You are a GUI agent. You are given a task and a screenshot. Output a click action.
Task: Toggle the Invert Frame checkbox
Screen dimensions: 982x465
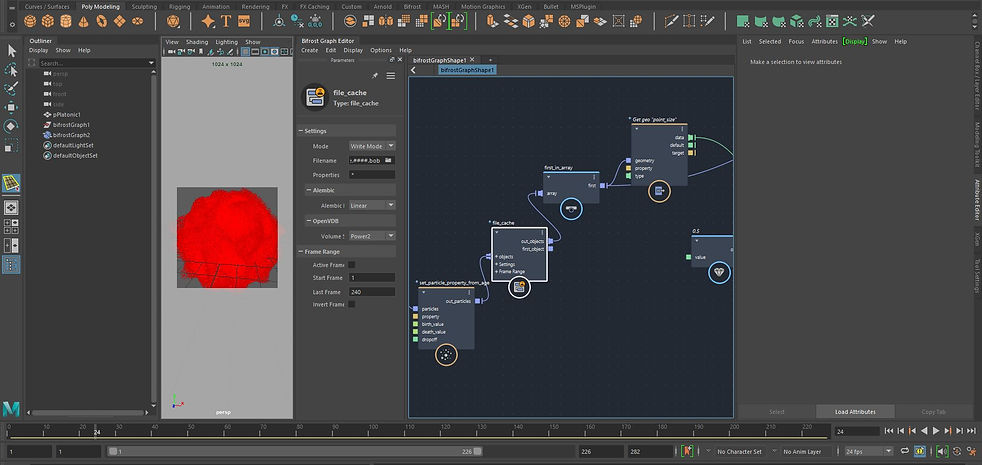351,304
